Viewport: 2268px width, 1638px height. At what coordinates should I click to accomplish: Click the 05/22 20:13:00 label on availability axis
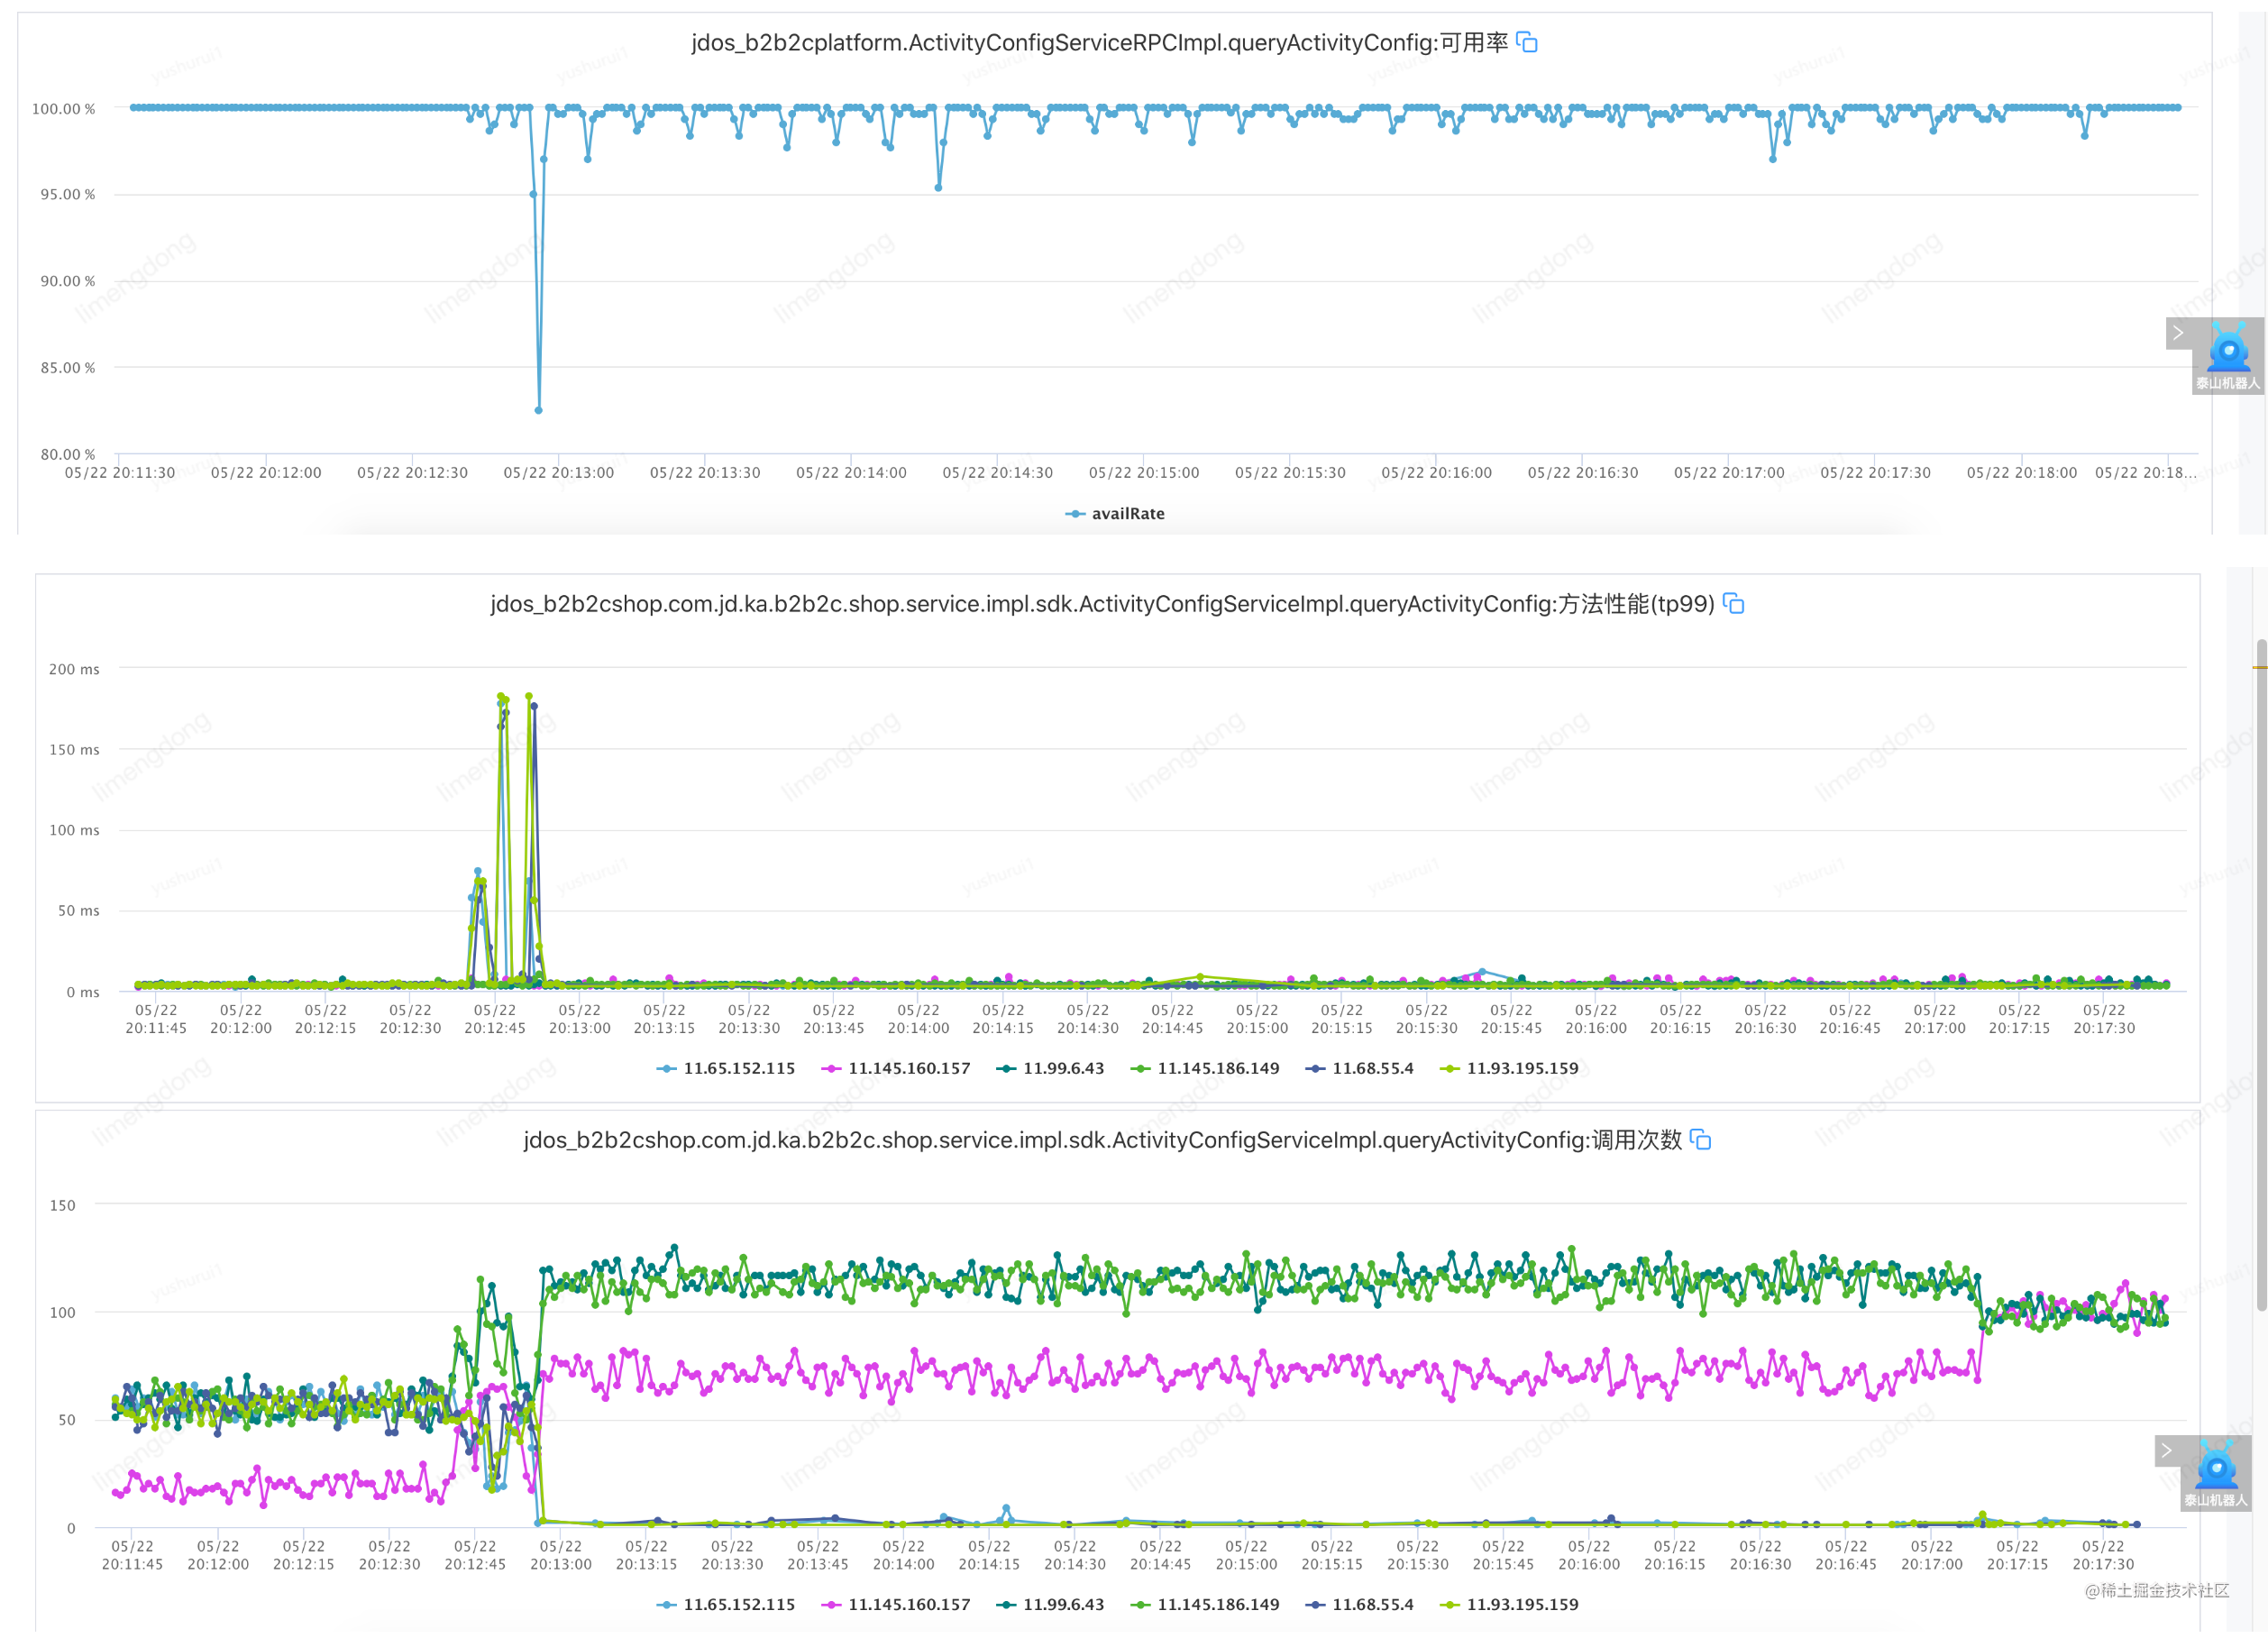(558, 472)
